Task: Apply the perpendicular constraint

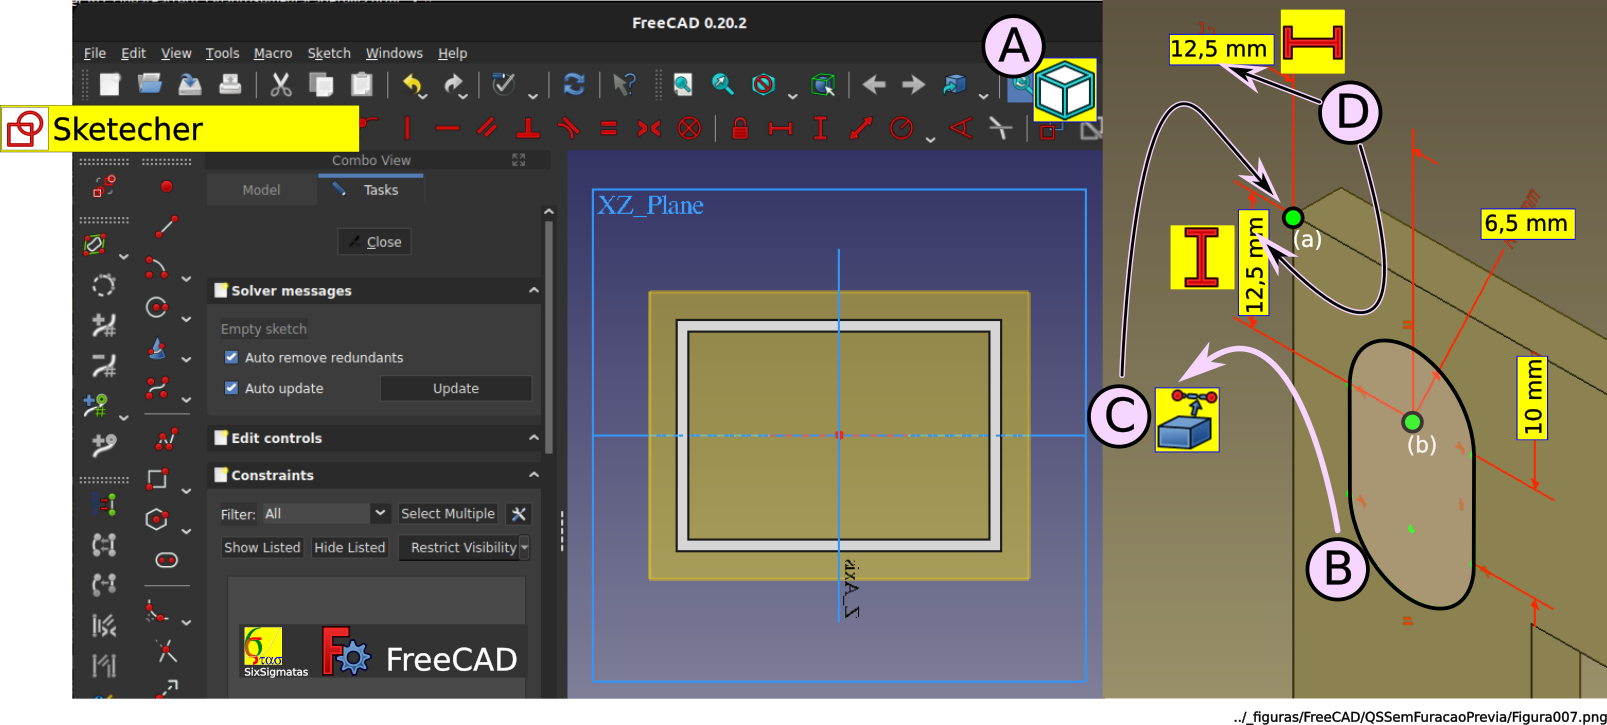Action: point(528,128)
